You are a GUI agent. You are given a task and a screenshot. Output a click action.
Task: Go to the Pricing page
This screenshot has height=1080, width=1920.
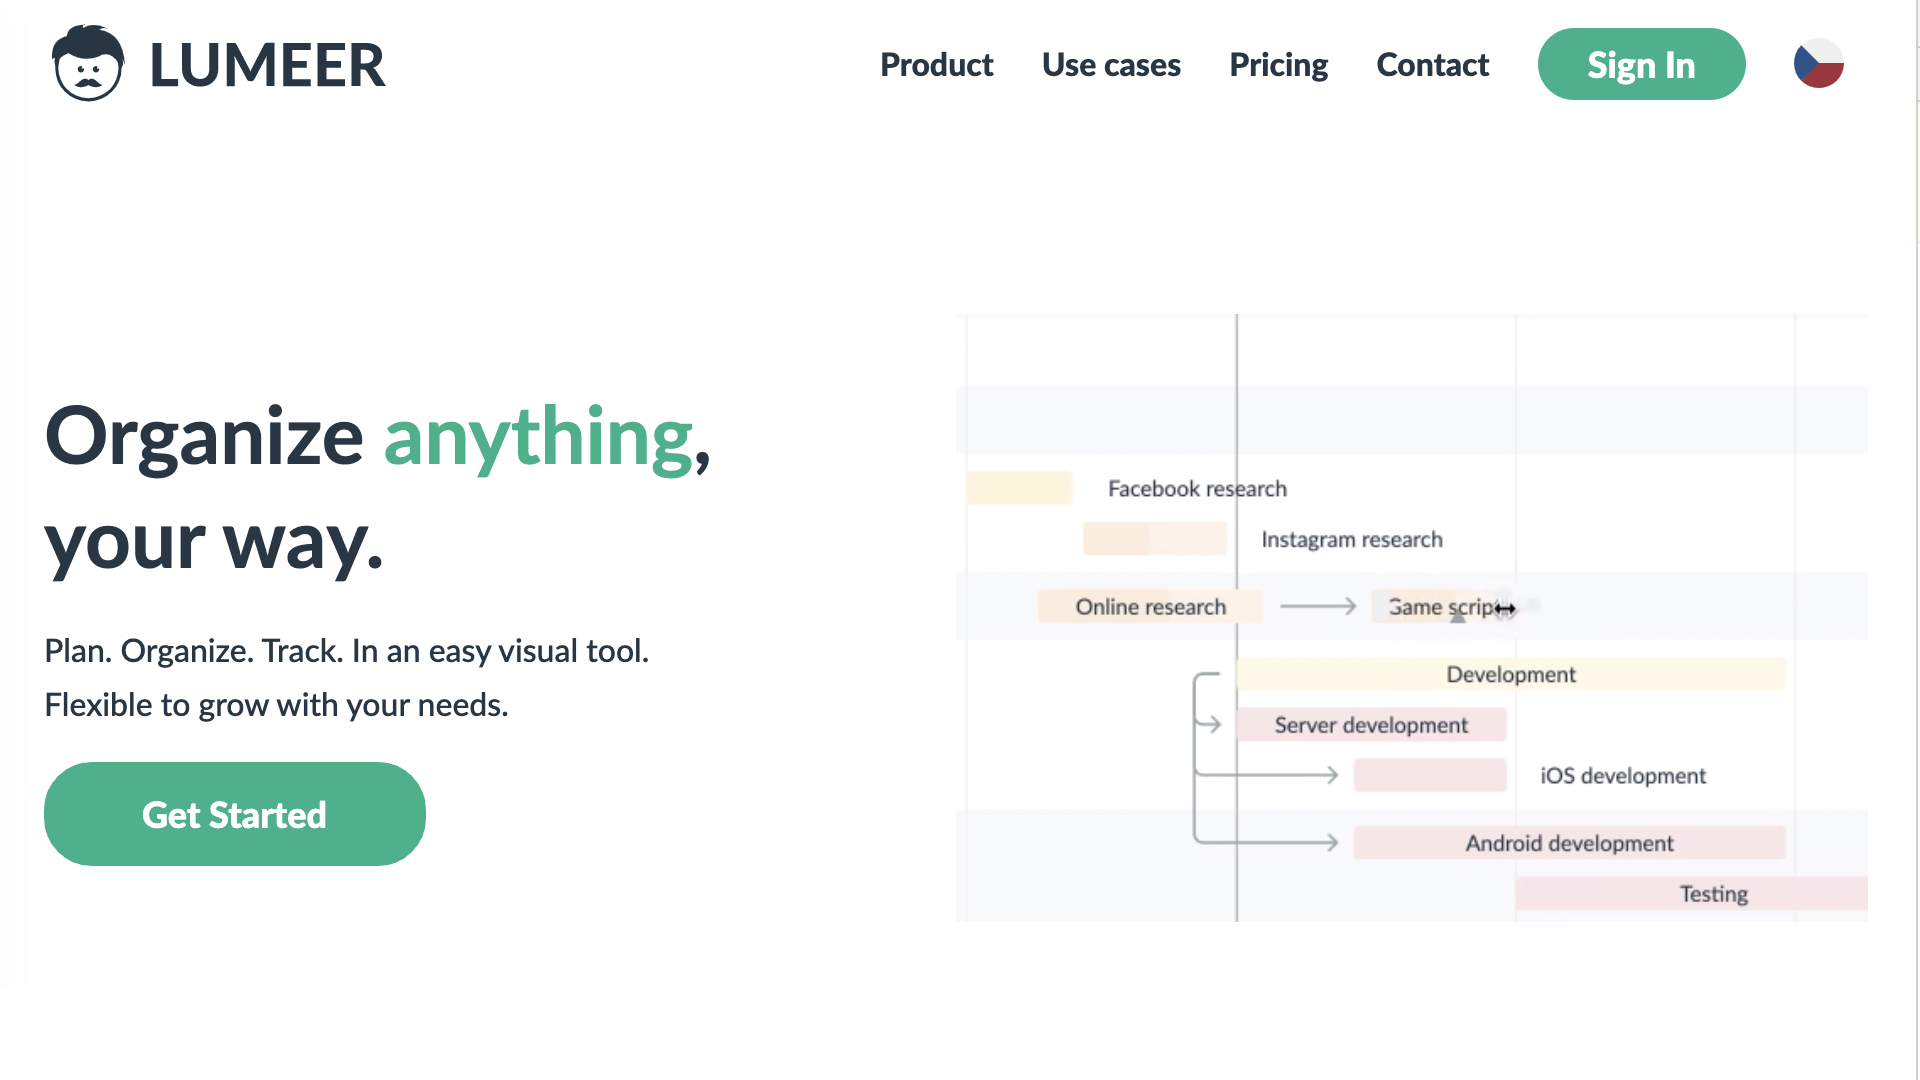point(1278,65)
